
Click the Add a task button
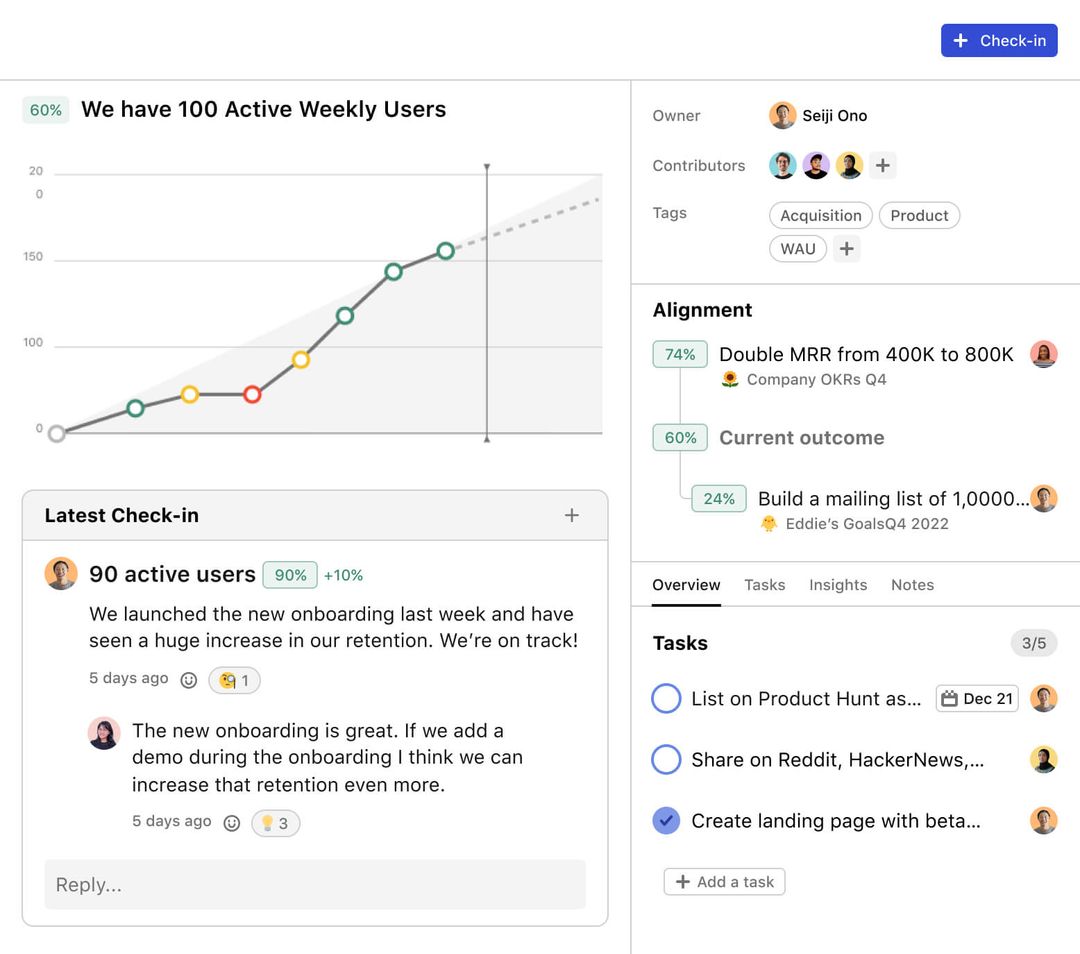(x=724, y=881)
